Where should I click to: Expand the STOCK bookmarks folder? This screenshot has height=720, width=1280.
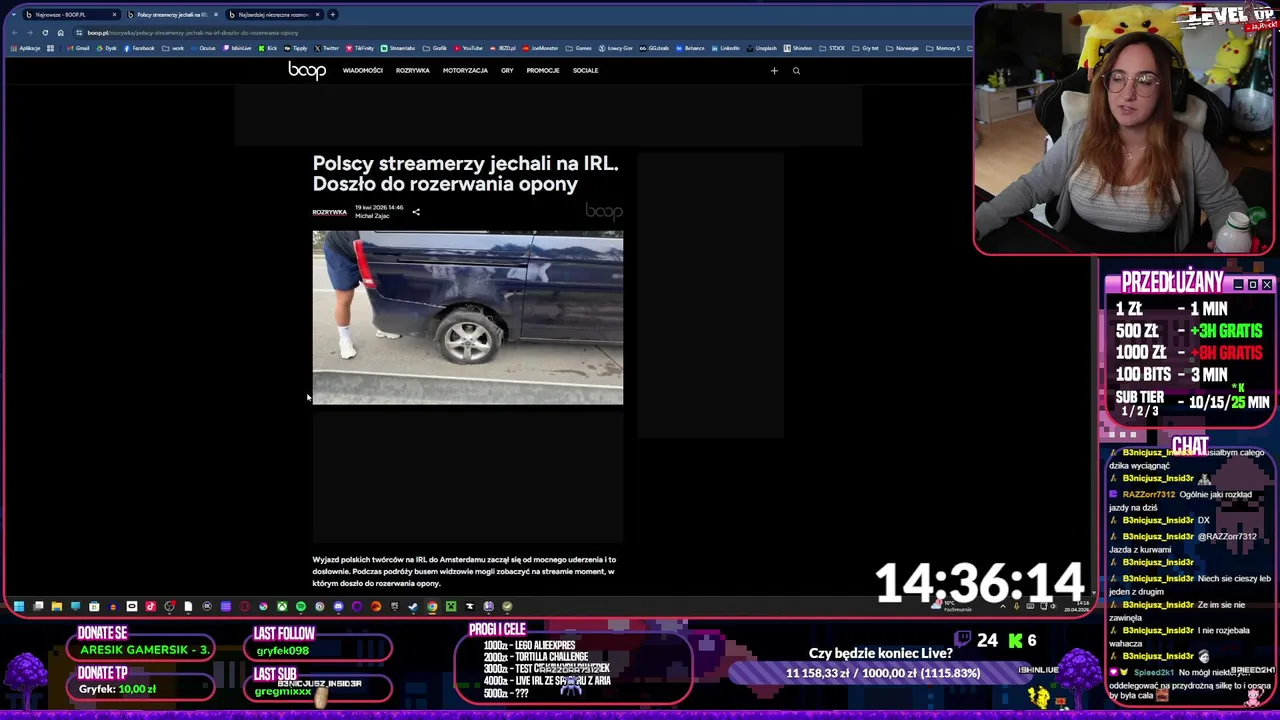(832, 48)
